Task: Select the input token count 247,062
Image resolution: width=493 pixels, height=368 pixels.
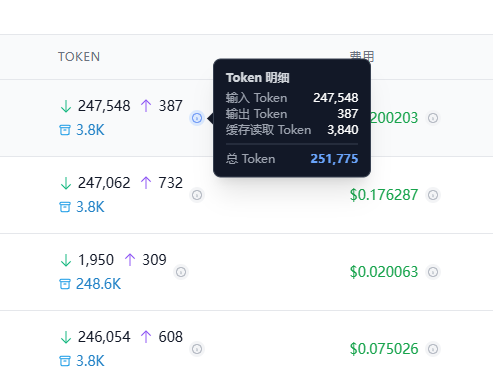Action: click(x=104, y=183)
